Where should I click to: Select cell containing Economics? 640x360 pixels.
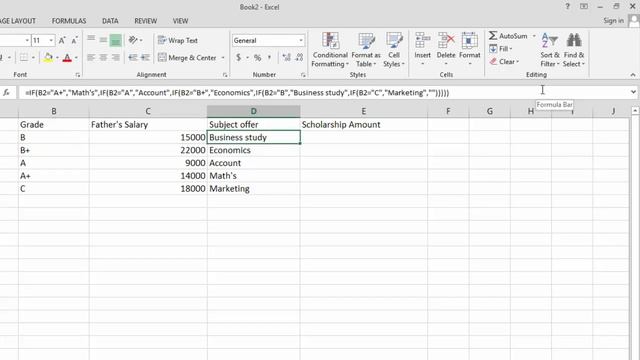[x=253, y=150]
